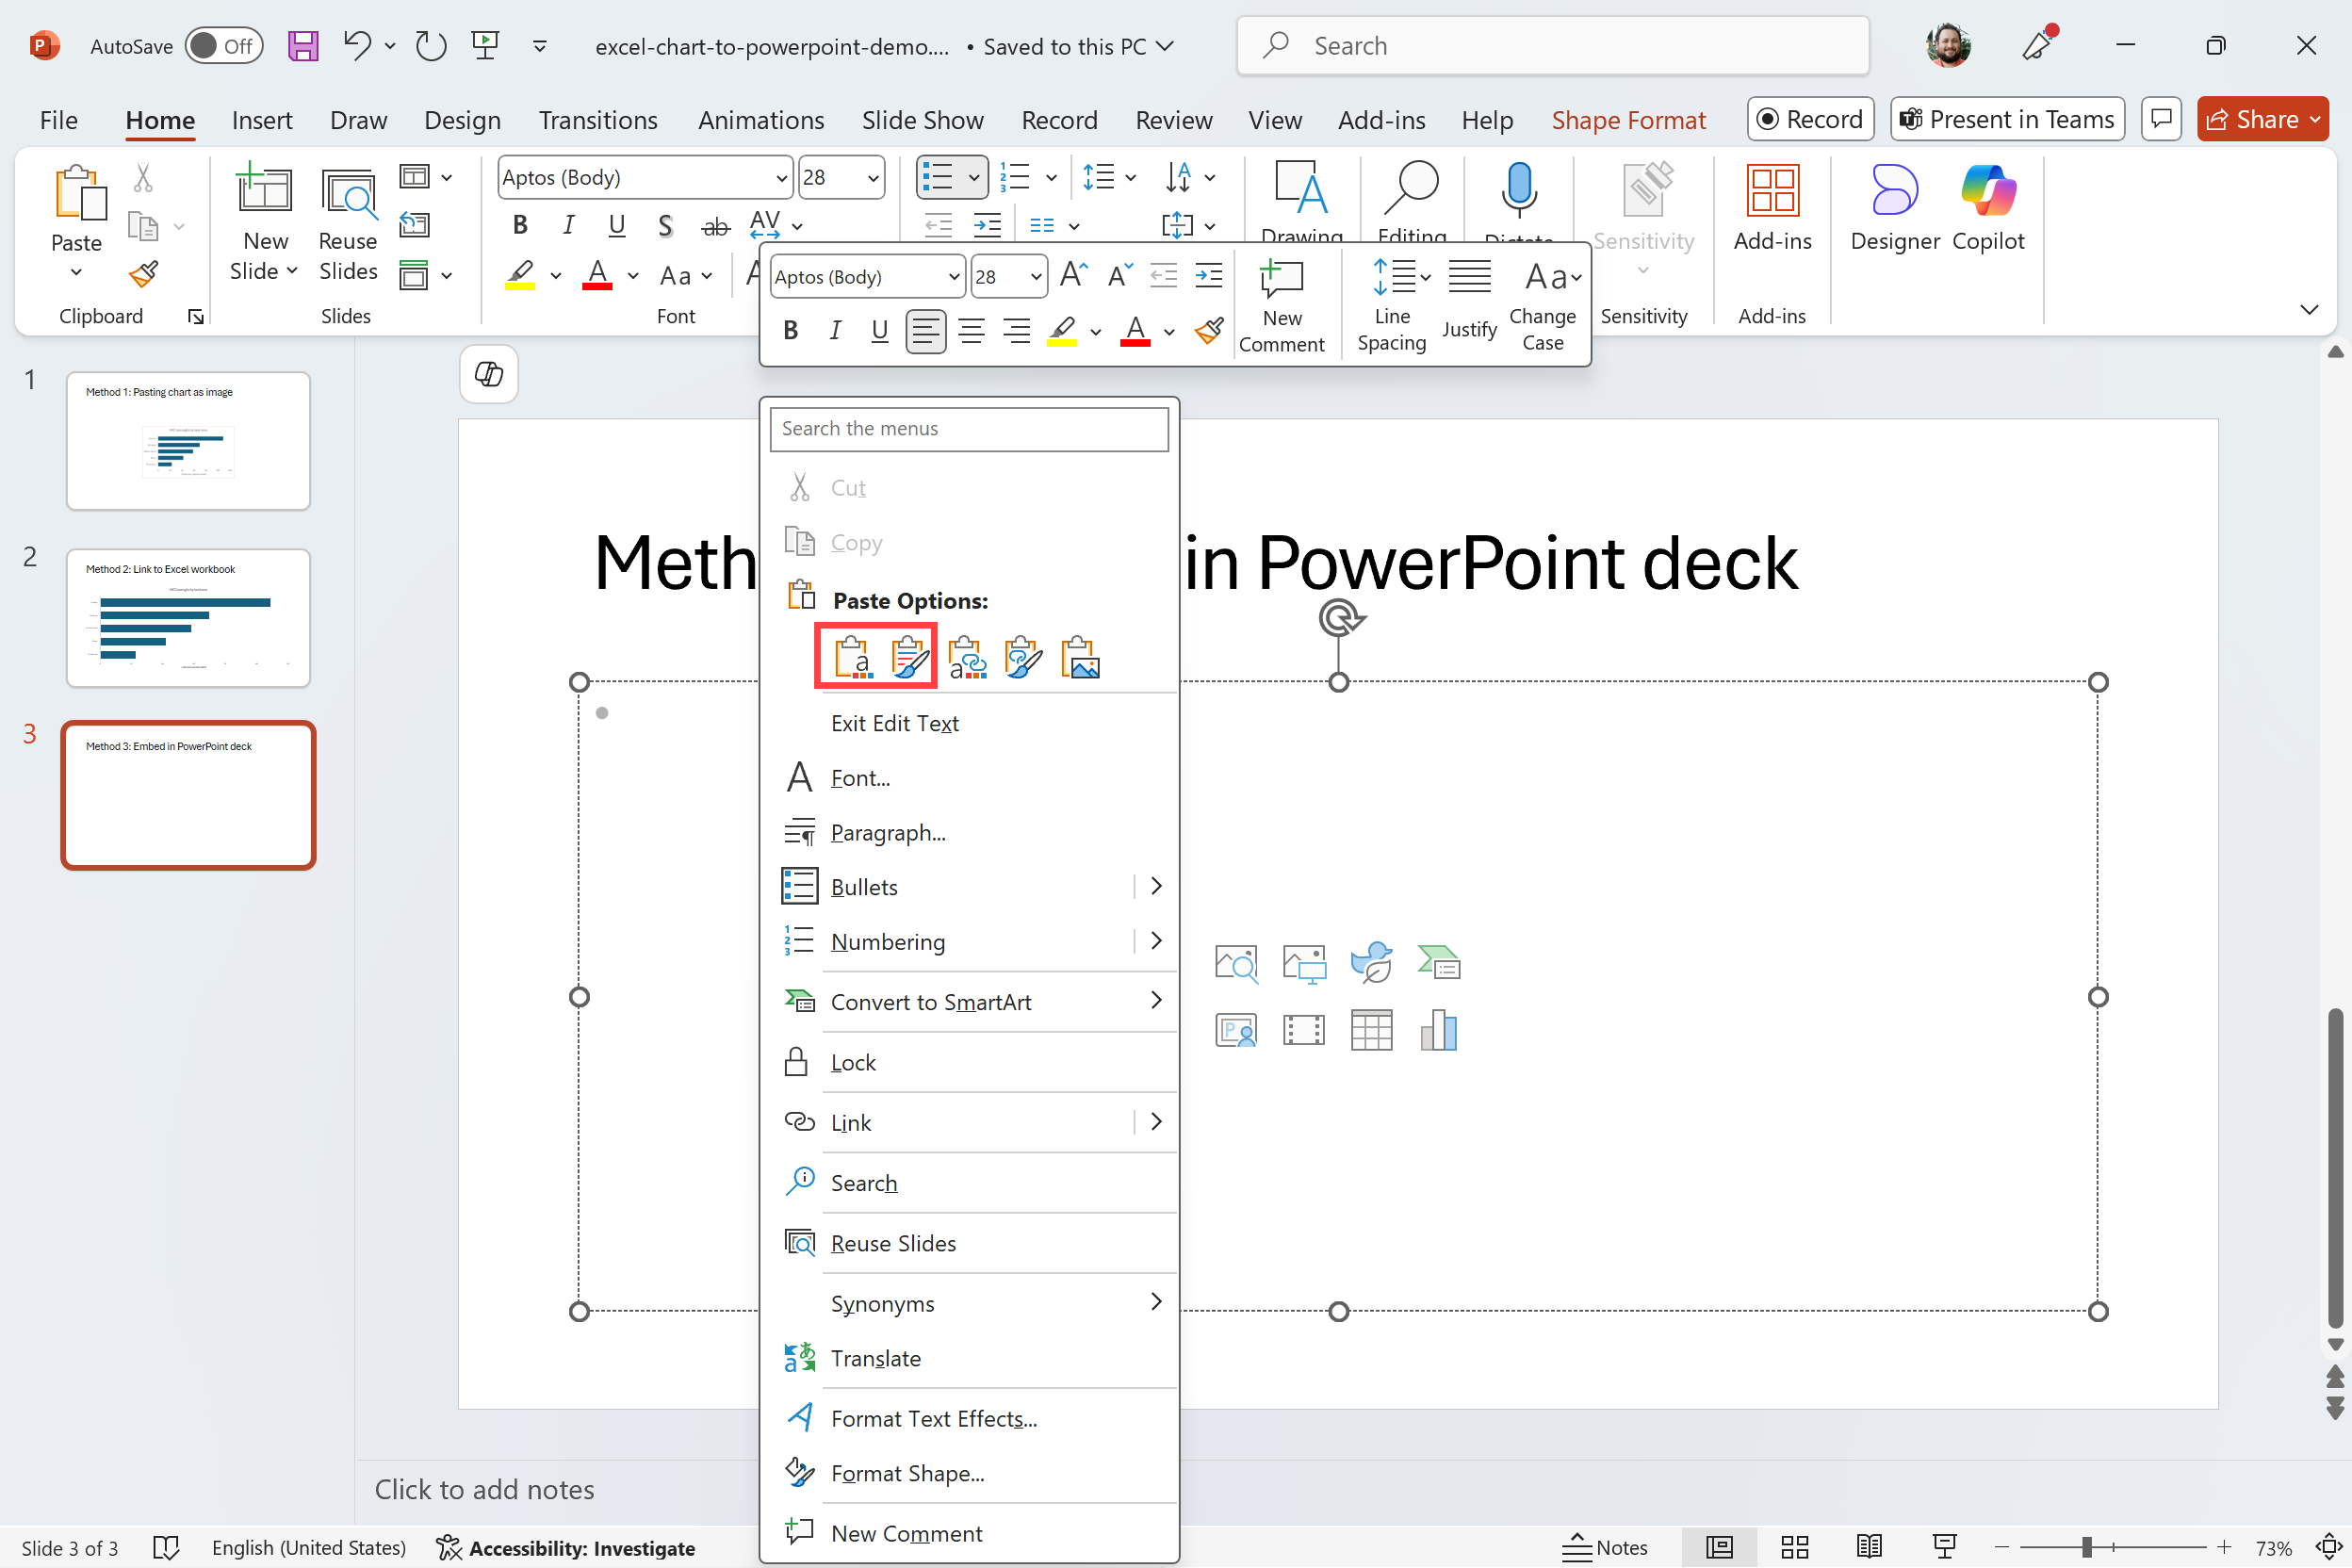The height and width of the screenshot is (1568, 2352).
Task: Open the ribbon font name dropdown
Action: tap(781, 178)
